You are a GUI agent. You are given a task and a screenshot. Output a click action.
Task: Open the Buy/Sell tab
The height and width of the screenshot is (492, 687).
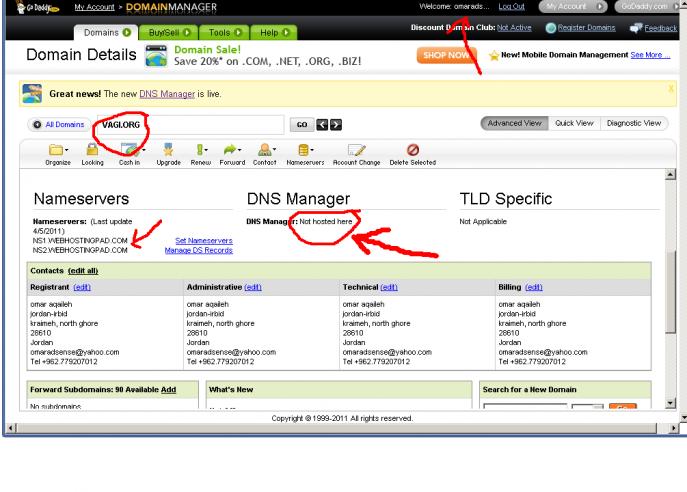(169, 33)
